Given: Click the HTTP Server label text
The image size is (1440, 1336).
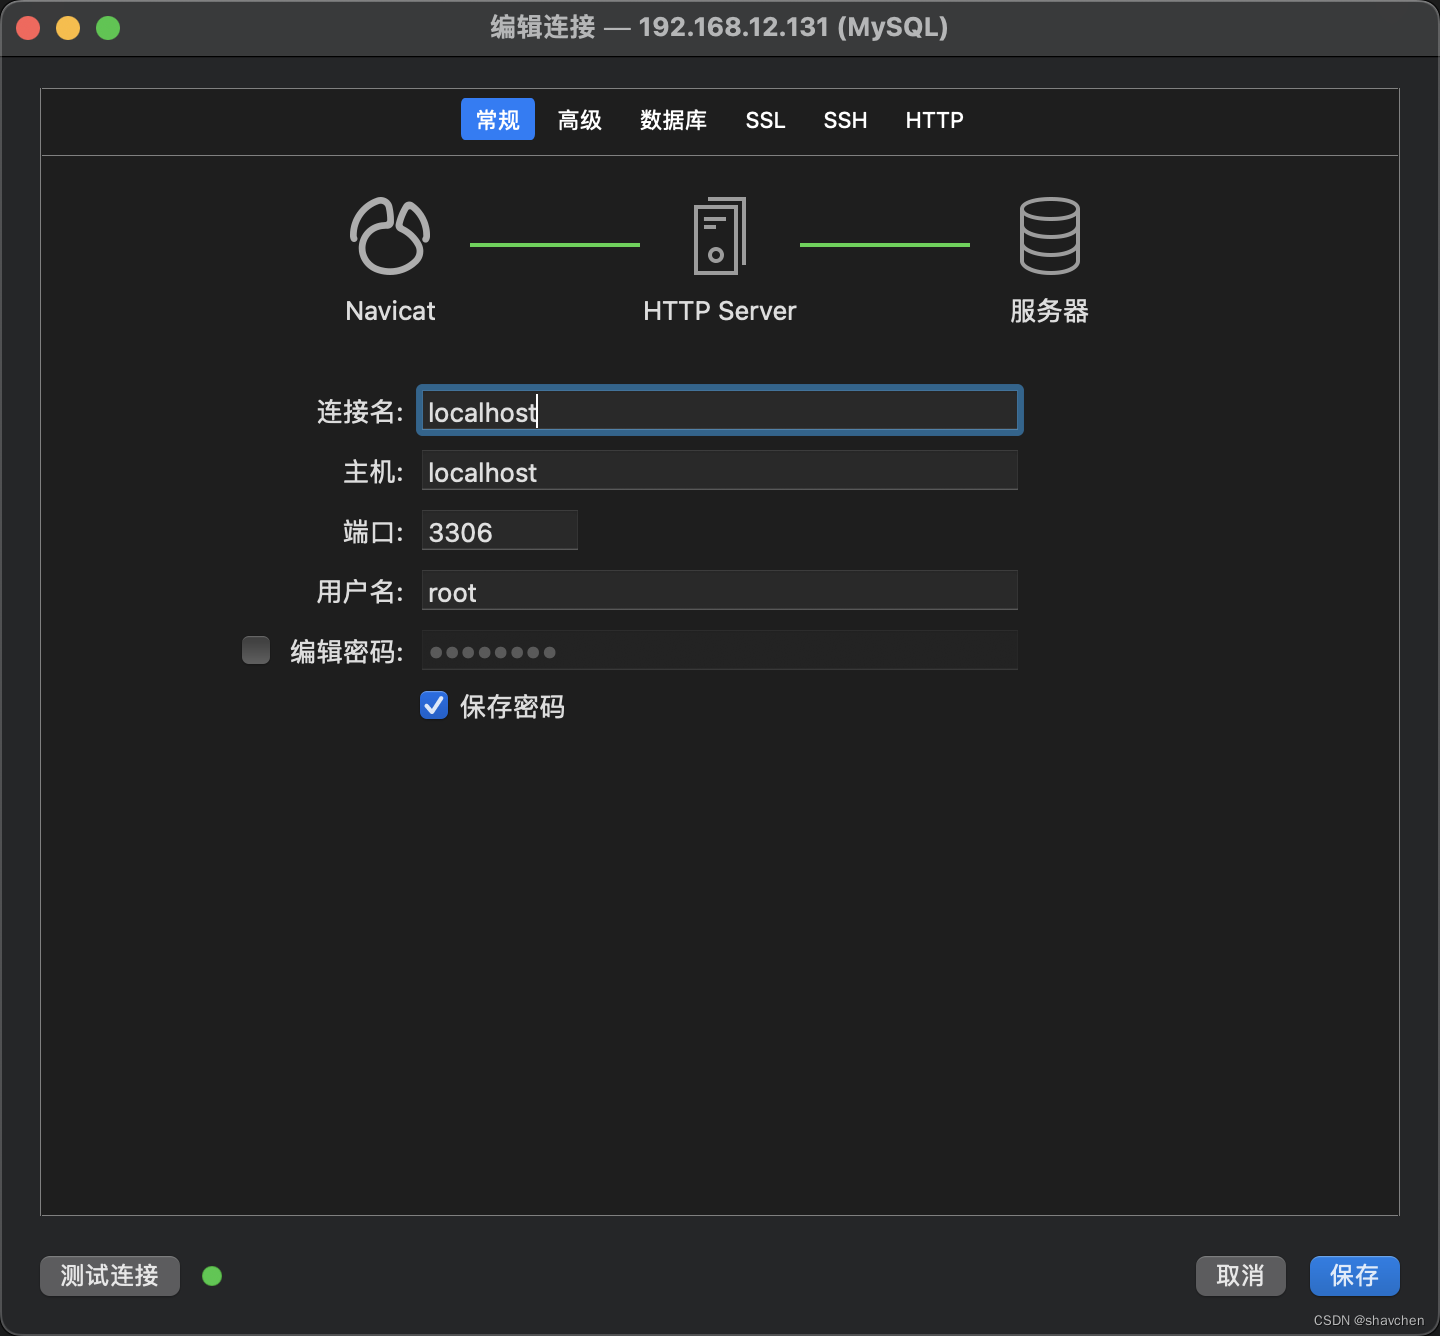Looking at the screenshot, I should 720,311.
